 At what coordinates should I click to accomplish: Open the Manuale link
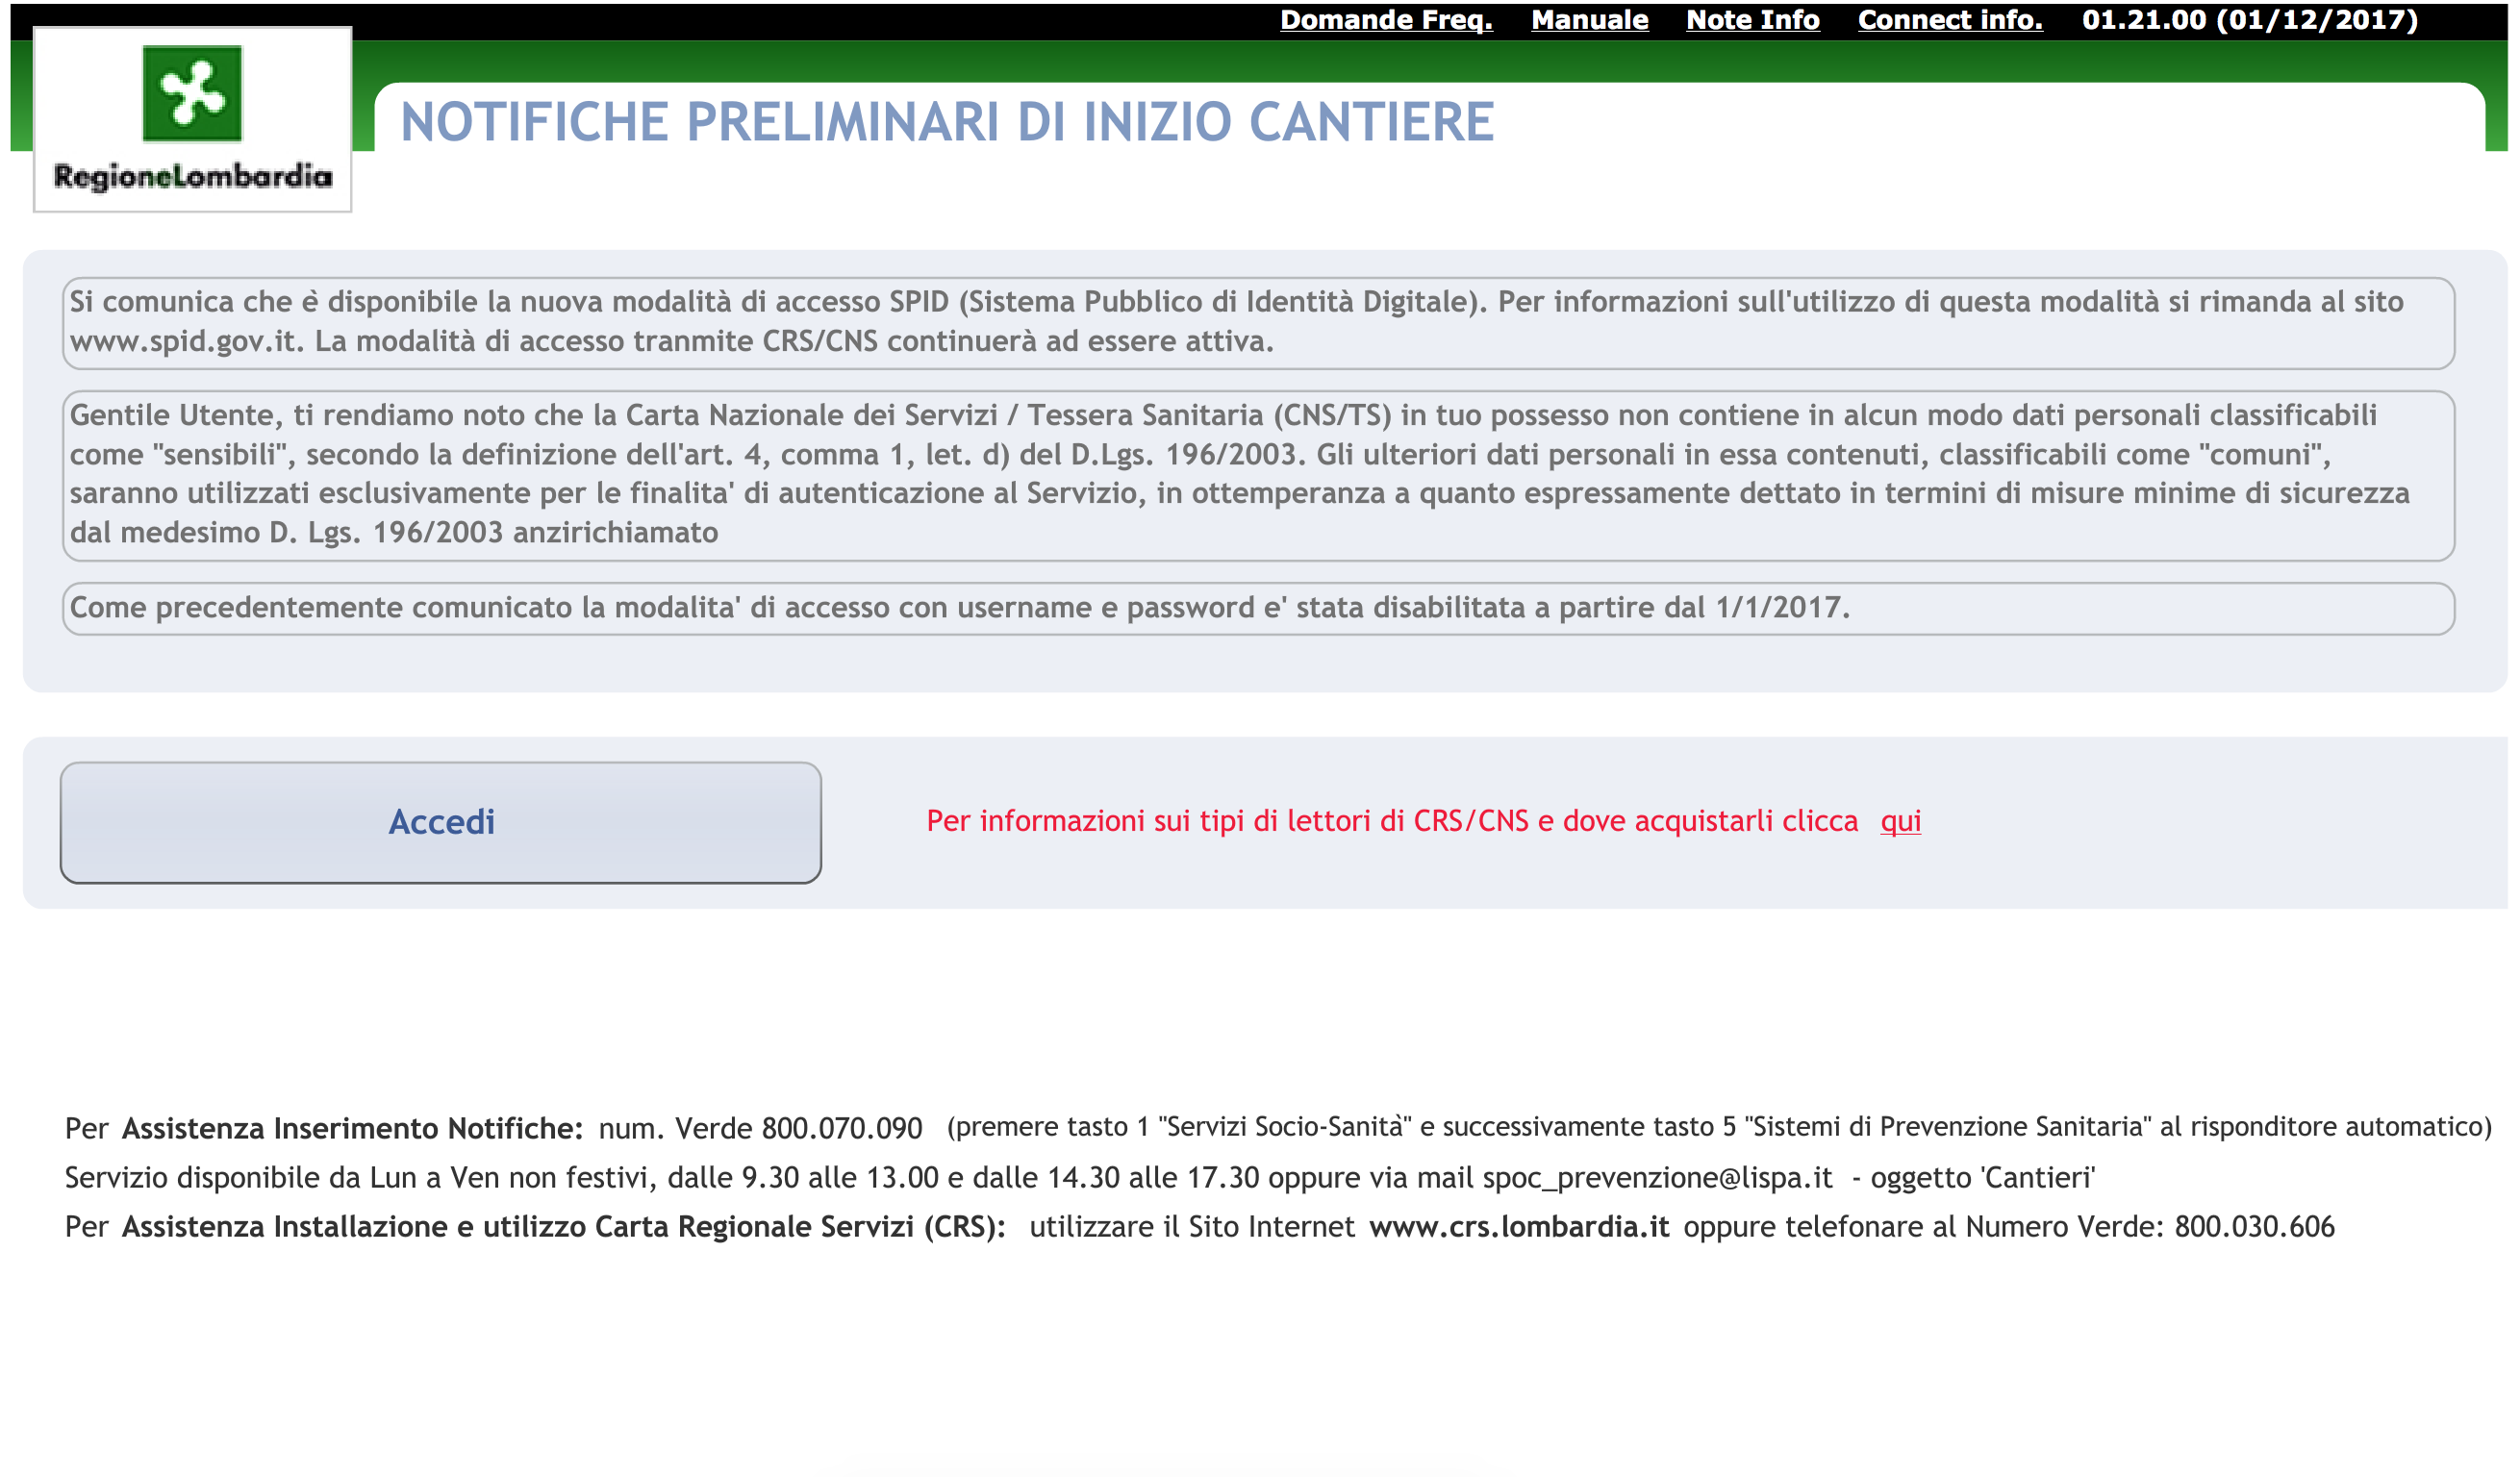click(x=1589, y=20)
